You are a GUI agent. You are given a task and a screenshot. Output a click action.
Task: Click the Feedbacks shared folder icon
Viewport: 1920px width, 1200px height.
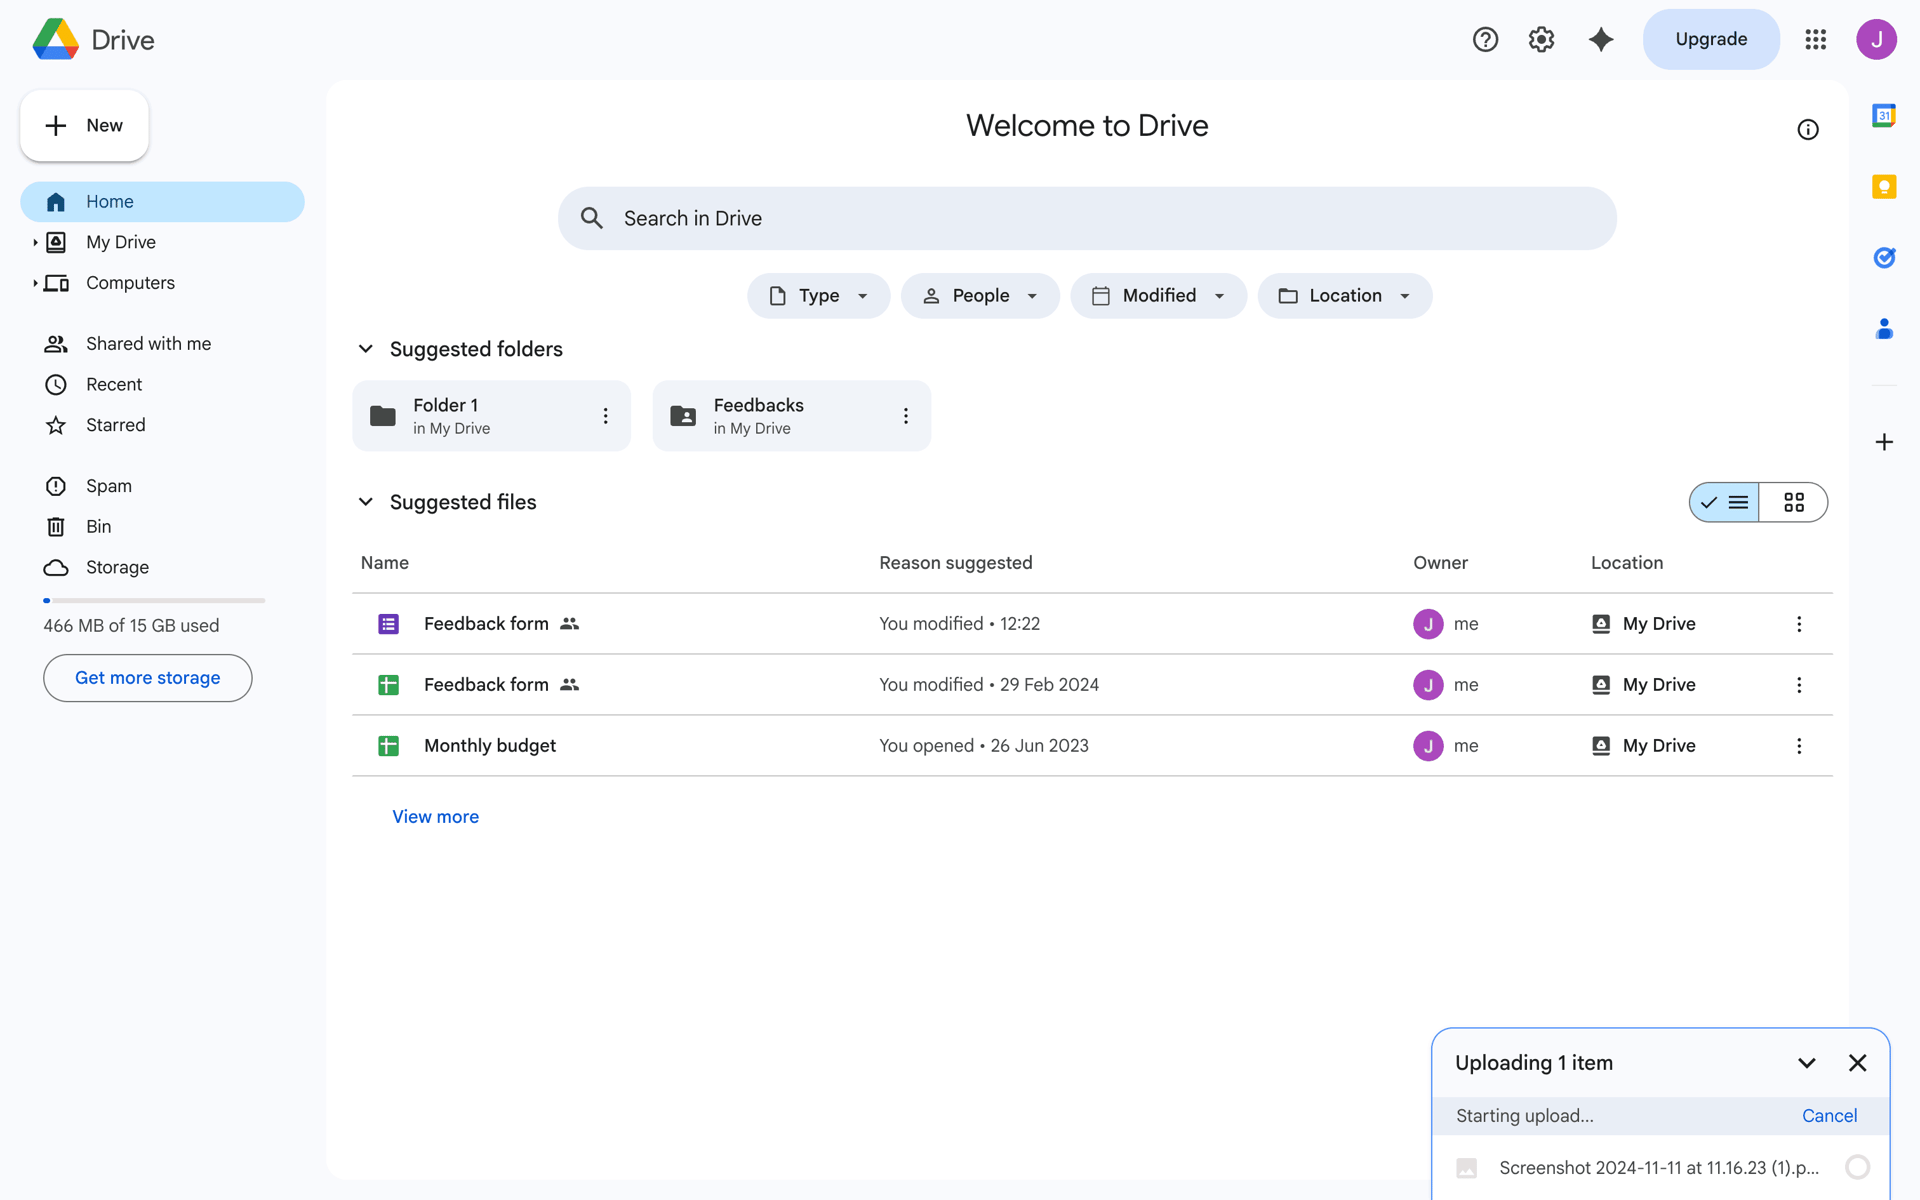683,416
